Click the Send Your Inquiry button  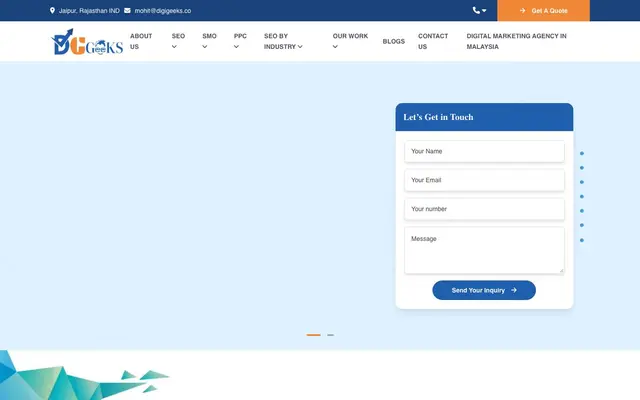484,290
